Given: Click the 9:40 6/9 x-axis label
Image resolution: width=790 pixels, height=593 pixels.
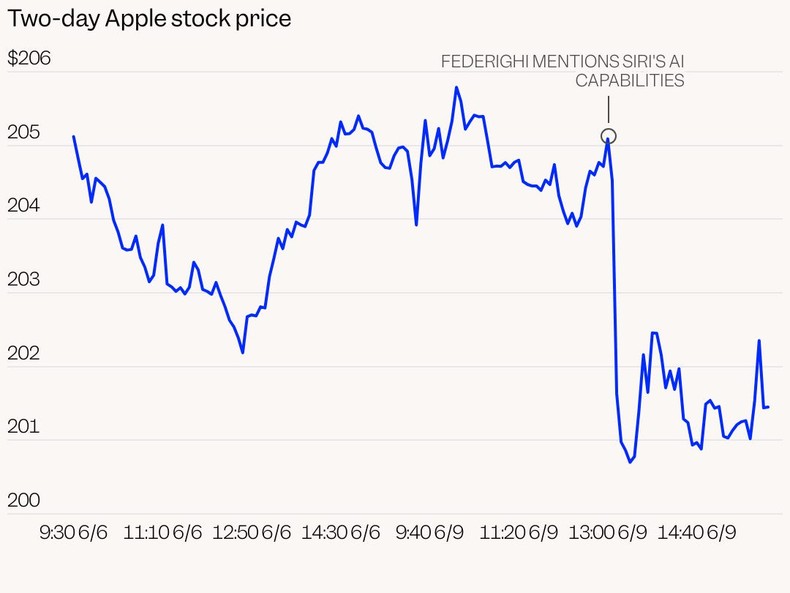Looking at the screenshot, I should (x=430, y=534).
